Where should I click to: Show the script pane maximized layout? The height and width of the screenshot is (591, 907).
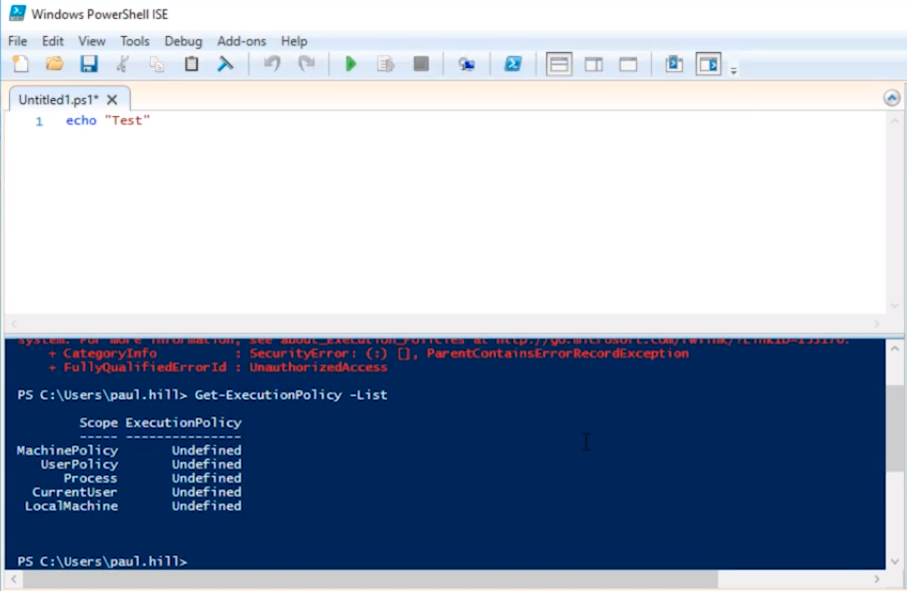tap(628, 64)
